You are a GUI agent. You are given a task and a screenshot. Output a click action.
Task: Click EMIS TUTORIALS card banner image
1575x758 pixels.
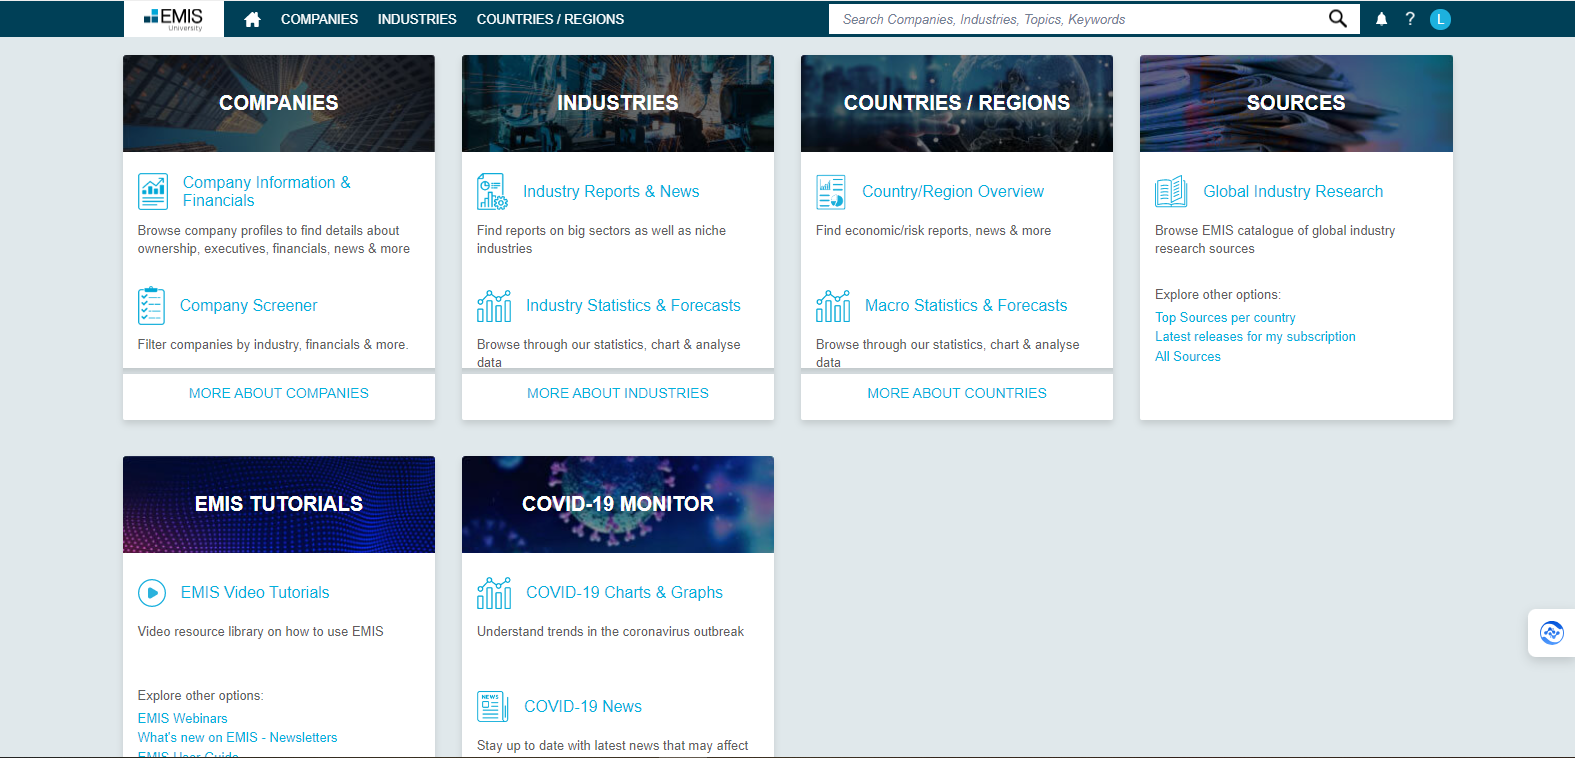coord(279,504)
